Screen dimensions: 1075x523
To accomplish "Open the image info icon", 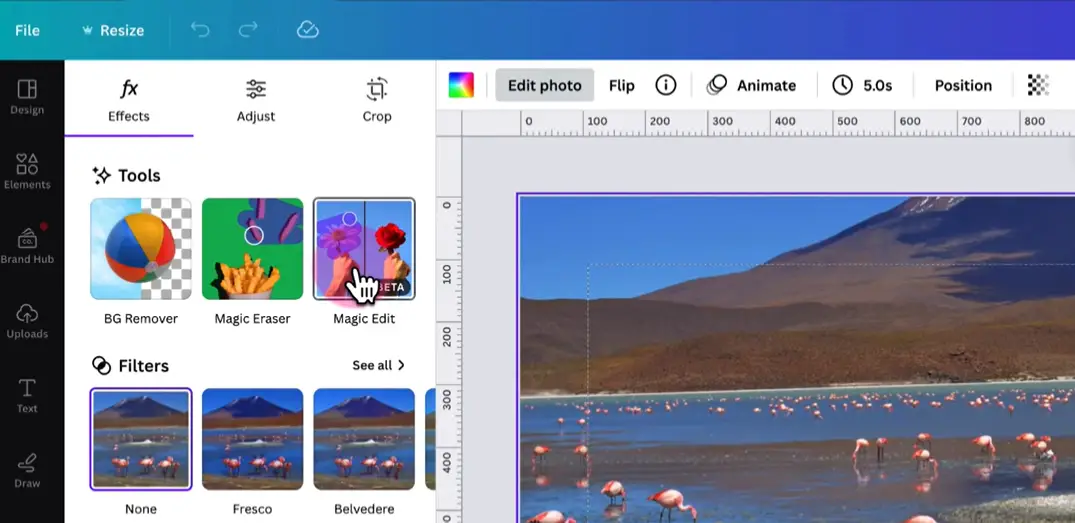I will 666,85.
